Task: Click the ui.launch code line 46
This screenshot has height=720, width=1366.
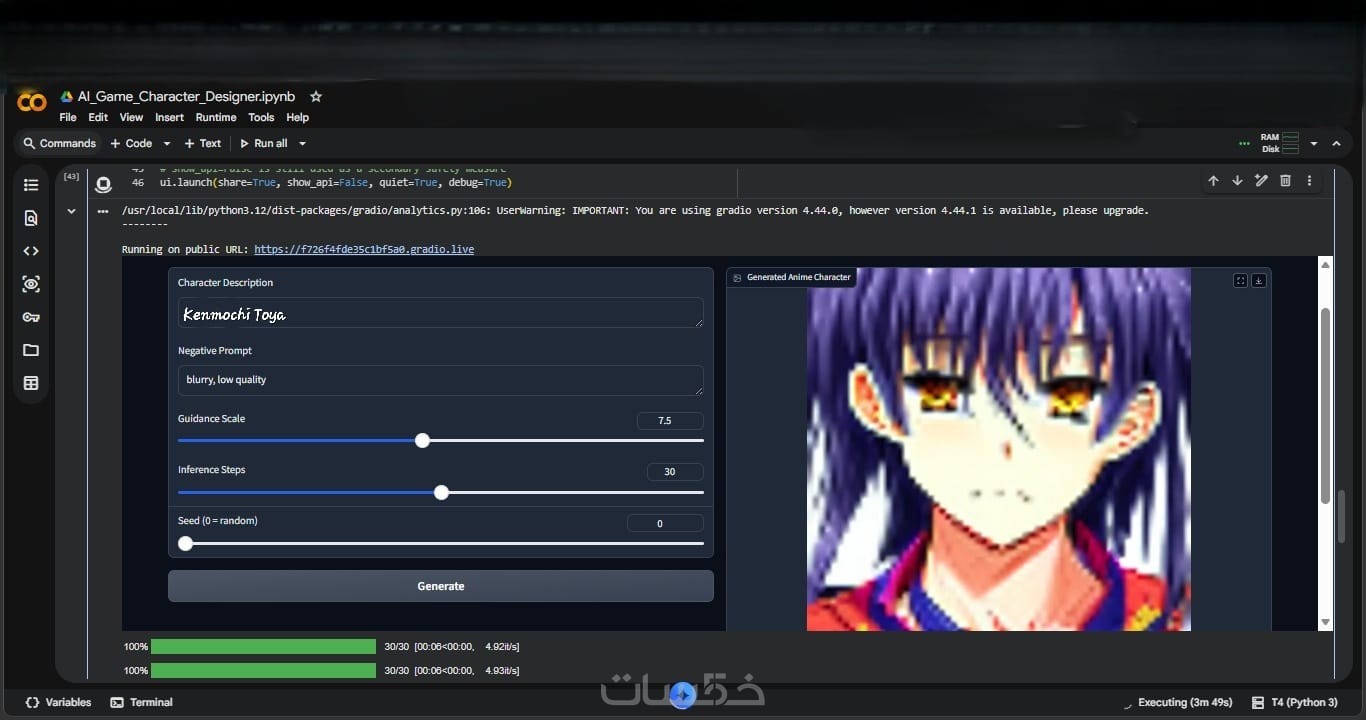Action: point(336,183)
